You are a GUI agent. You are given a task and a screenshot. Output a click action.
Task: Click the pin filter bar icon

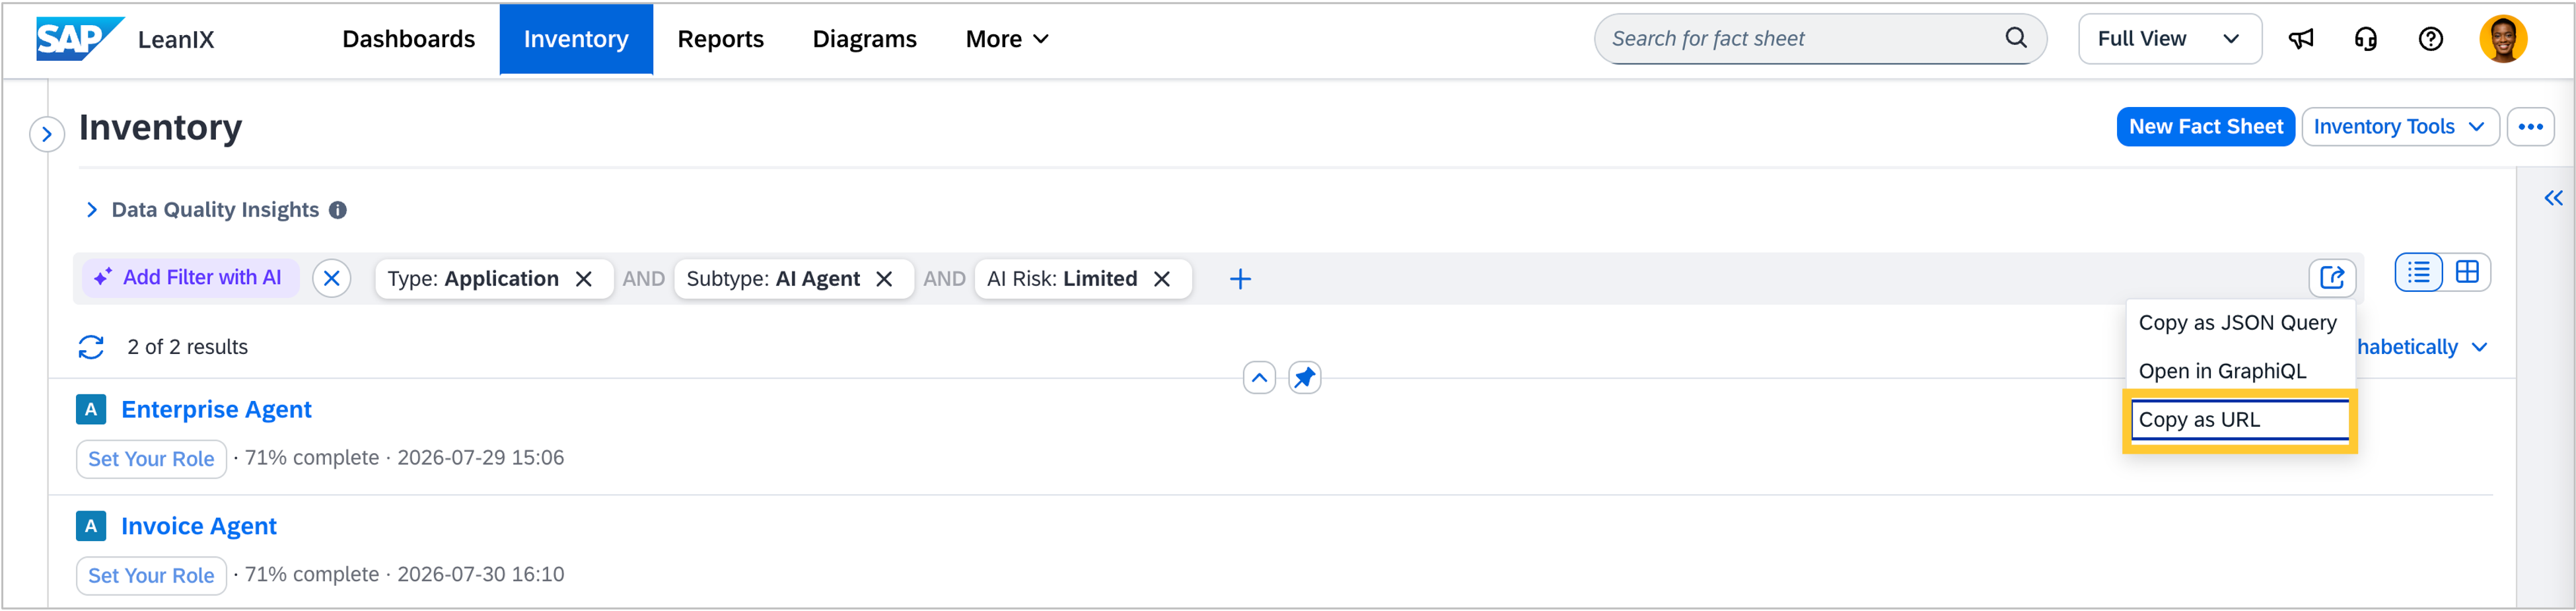point(1304,378)
